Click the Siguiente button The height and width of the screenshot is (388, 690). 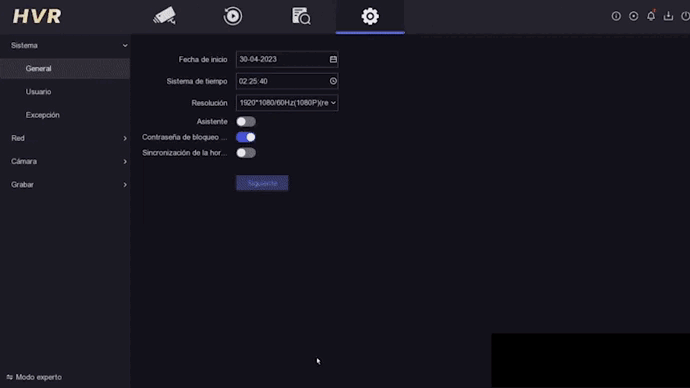(x=262, y=183)
